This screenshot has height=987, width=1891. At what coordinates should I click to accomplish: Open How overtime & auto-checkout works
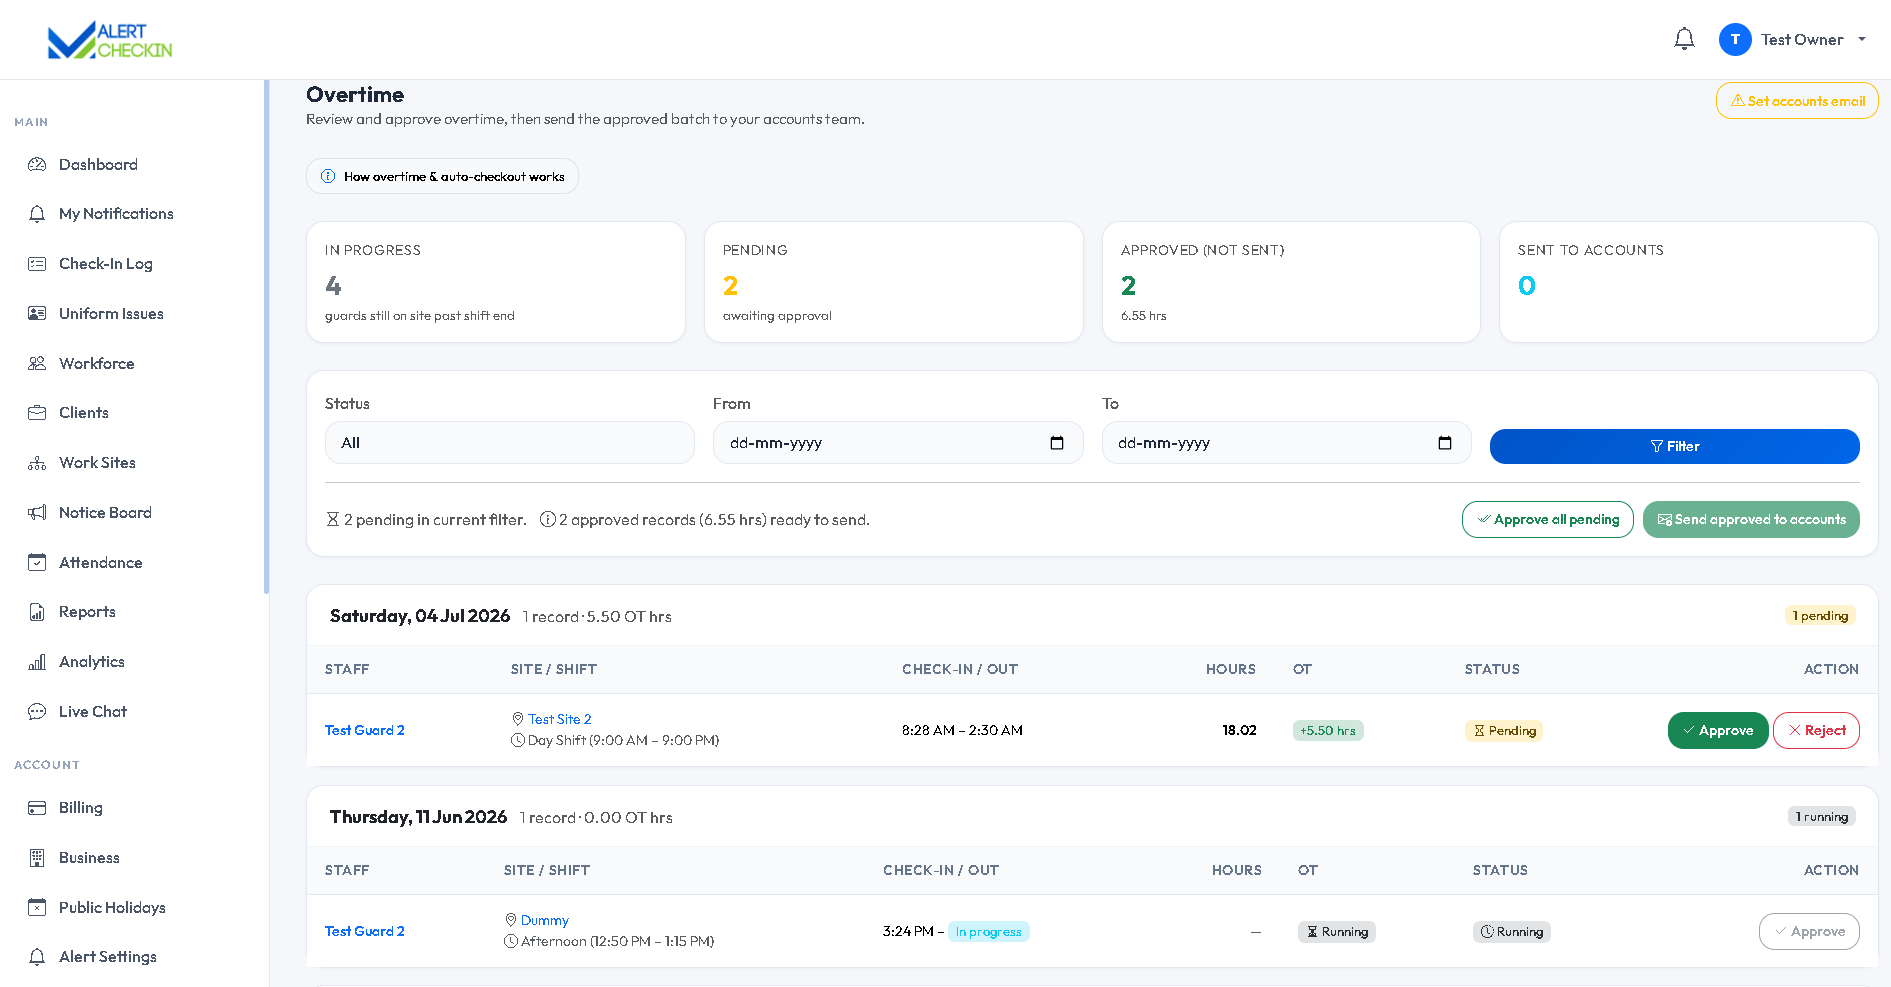coord(442,176)
